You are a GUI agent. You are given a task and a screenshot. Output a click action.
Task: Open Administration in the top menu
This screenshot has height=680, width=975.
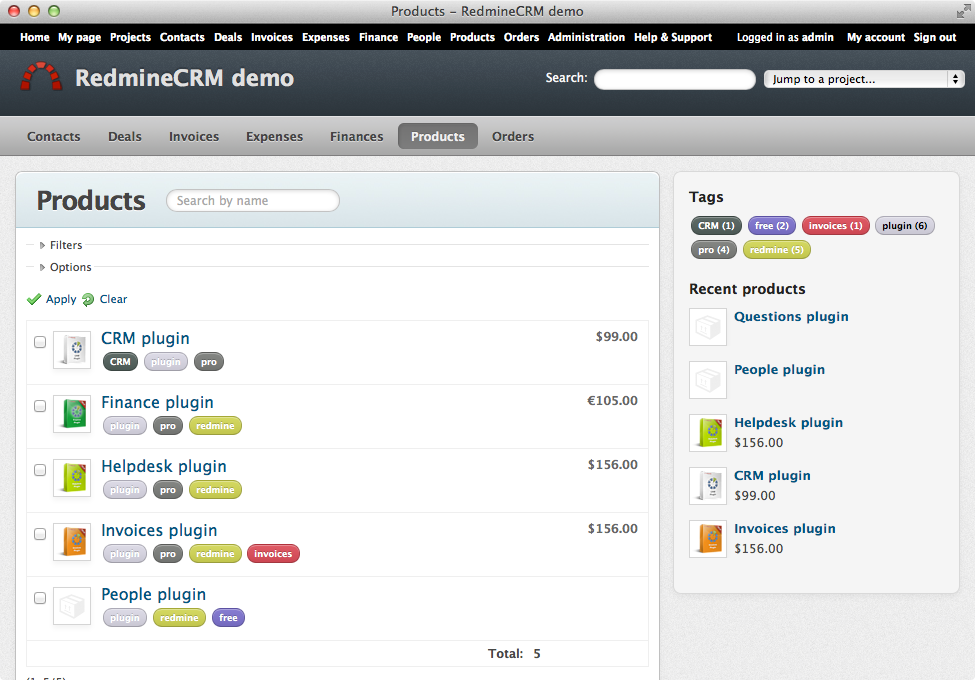pyautogui.click(x=586, y=37)
